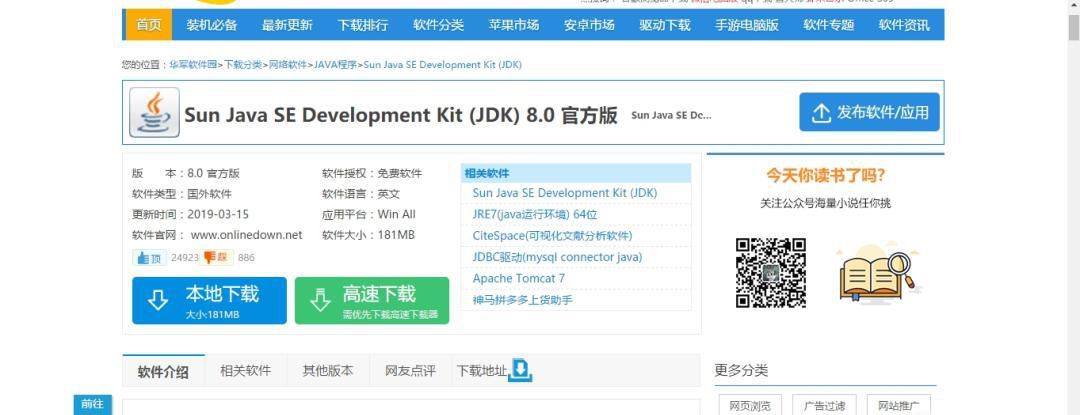Open the 安卓市场 navigation item
This screenshot has height=415, width=1080.
click(589, 25)
